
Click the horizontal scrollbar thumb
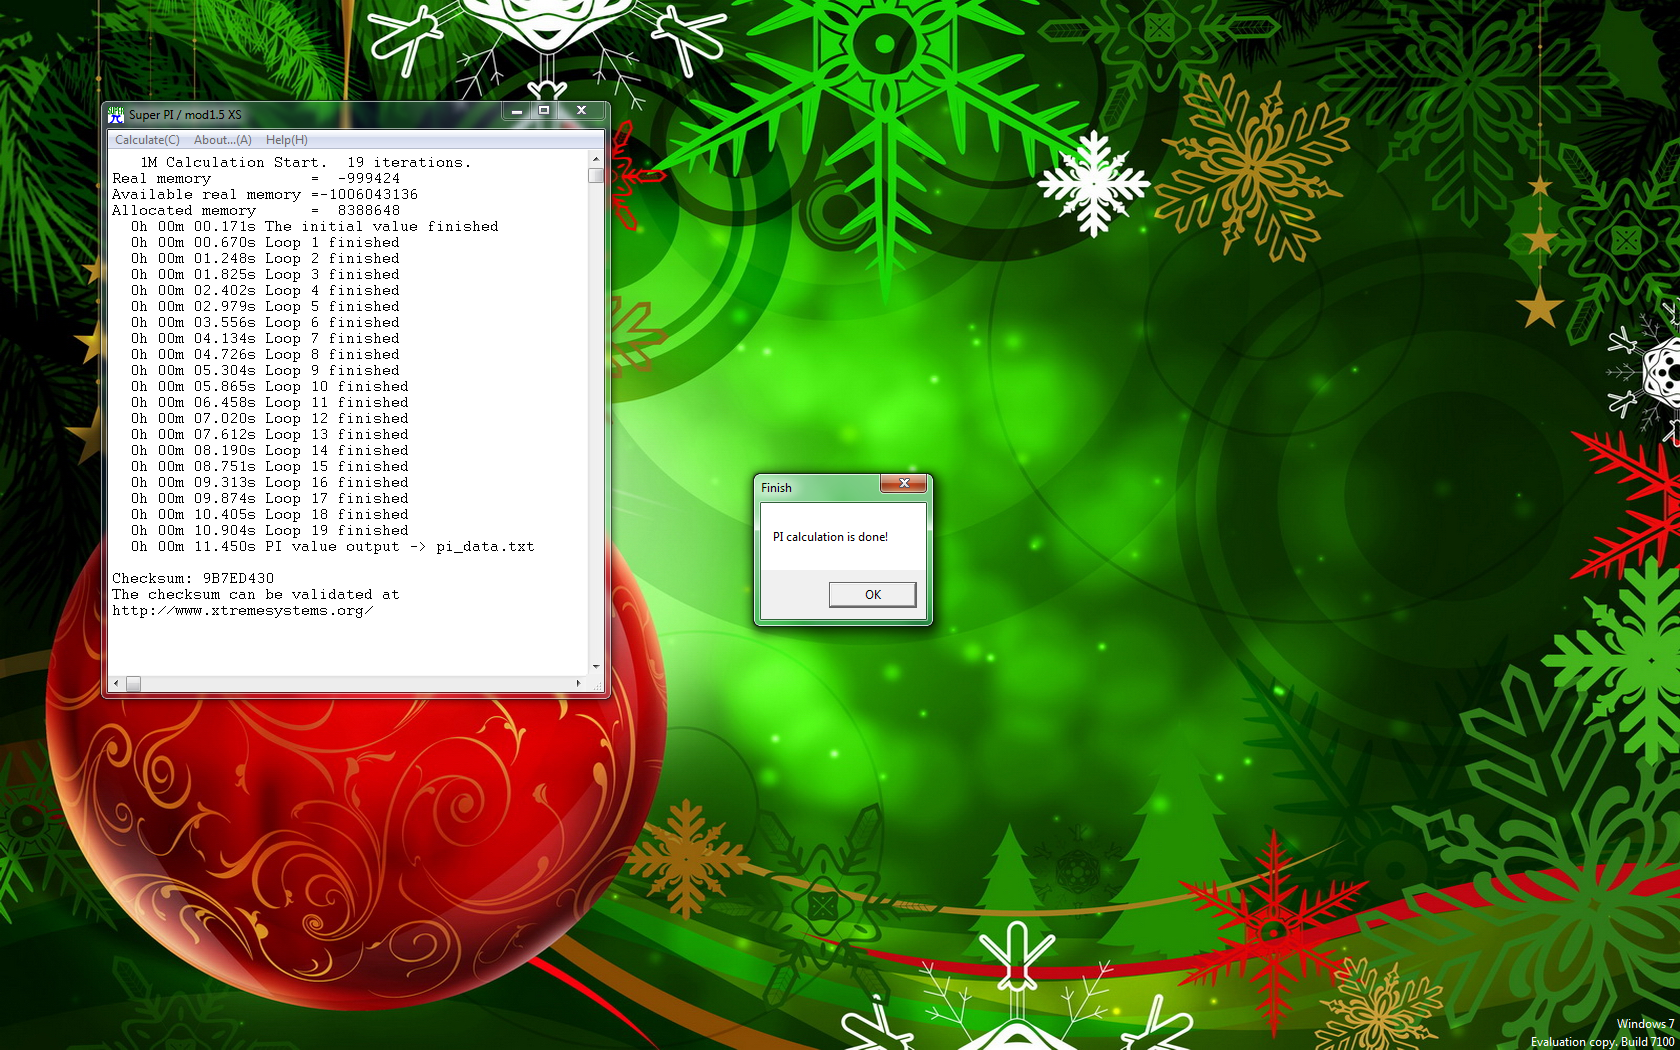click(x=133, y=684)
